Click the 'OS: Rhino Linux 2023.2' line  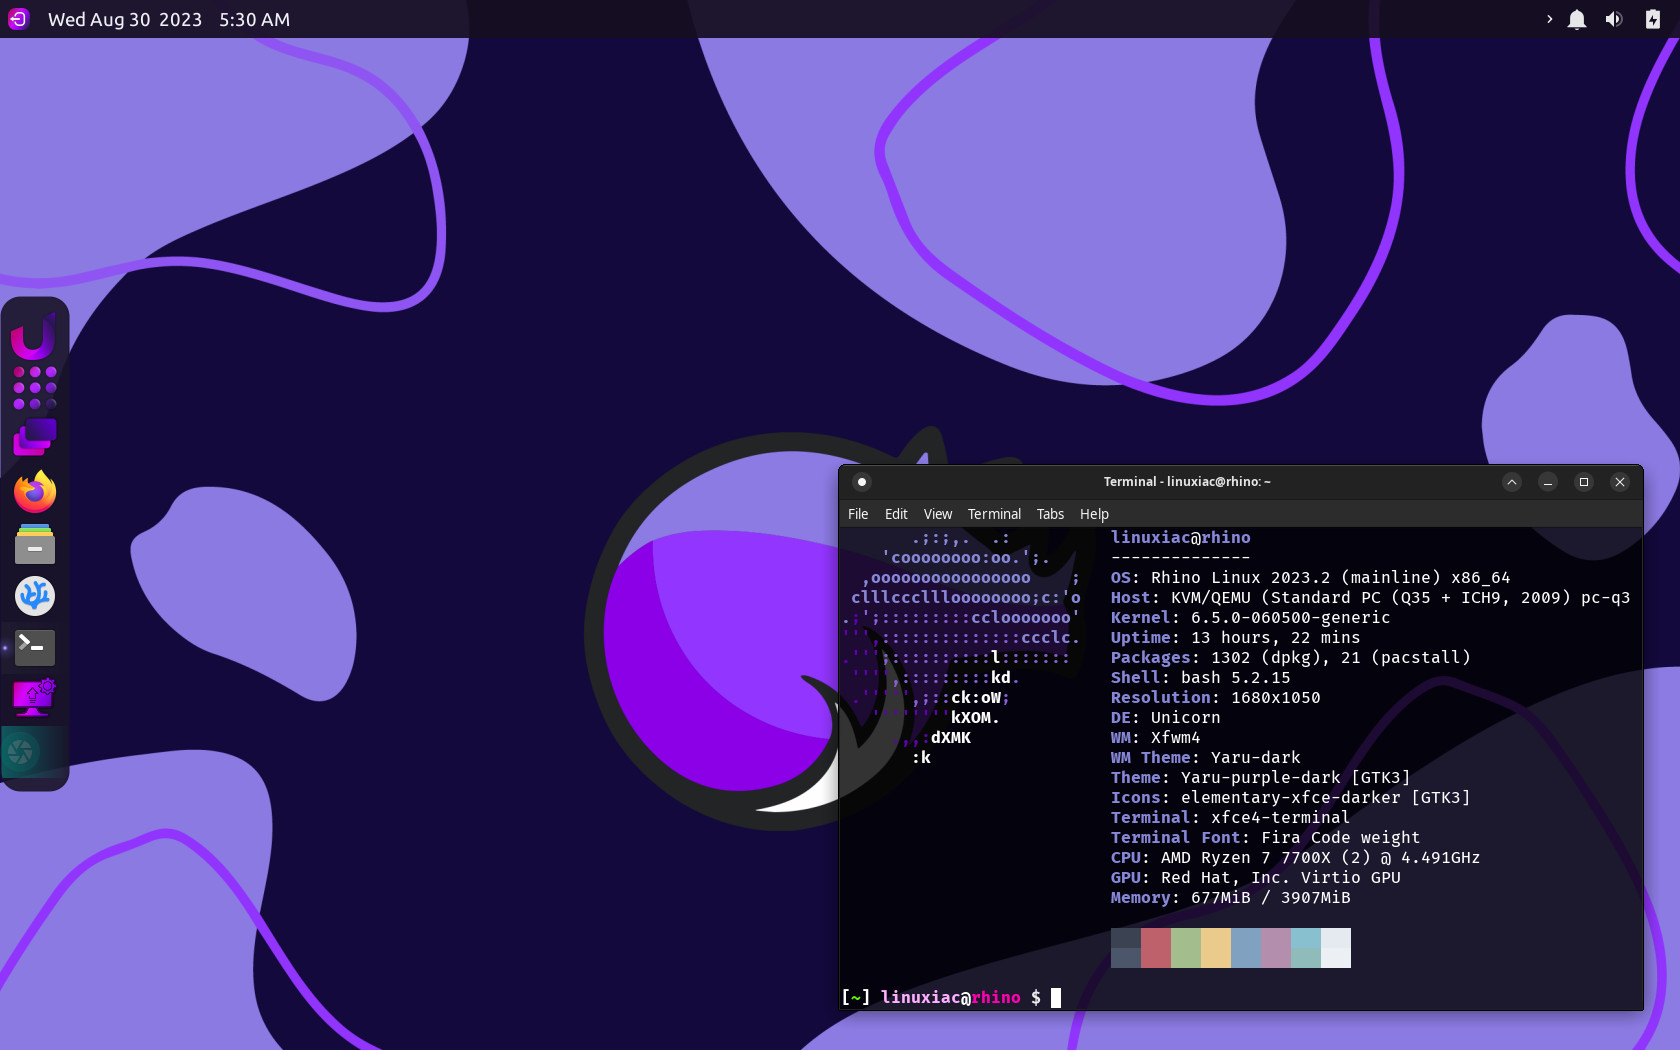(1311, 578)
